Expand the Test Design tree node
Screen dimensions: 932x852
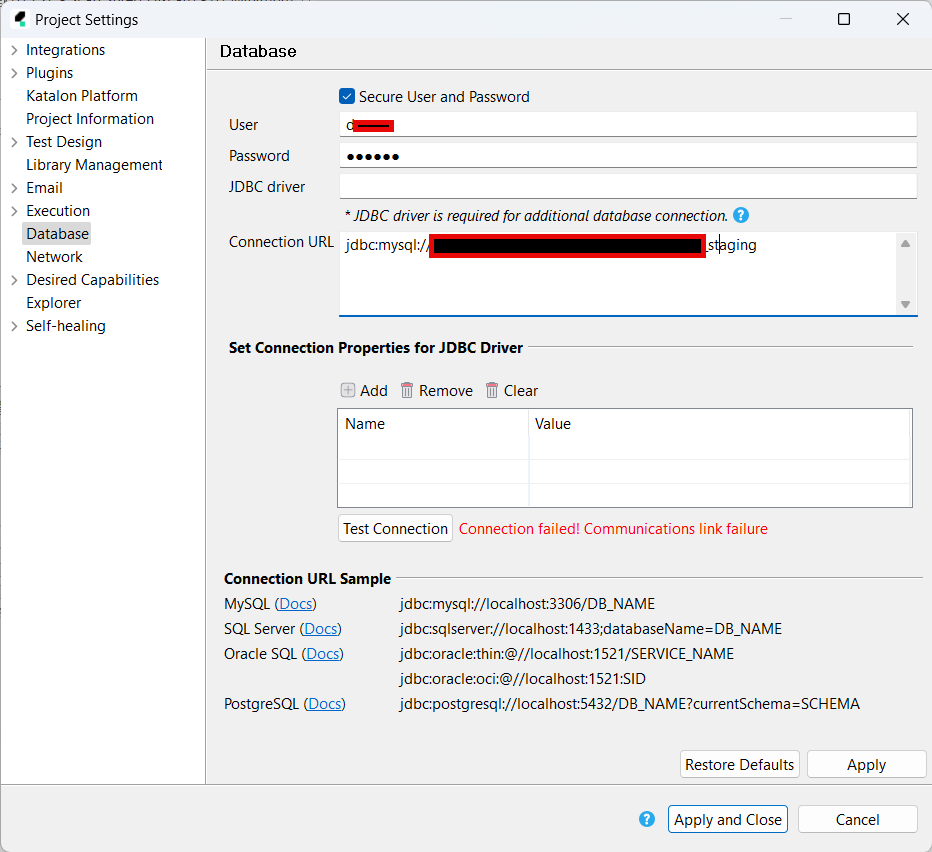(x=14, y=142)
